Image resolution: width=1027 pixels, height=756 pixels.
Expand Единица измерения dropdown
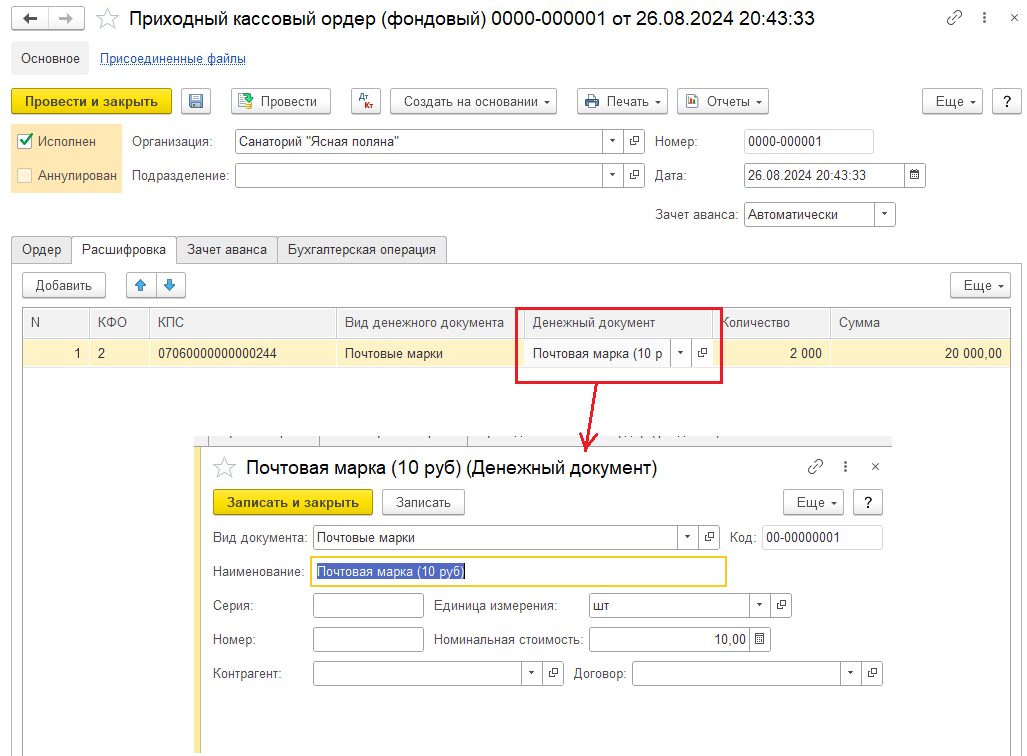pos(760,605)
